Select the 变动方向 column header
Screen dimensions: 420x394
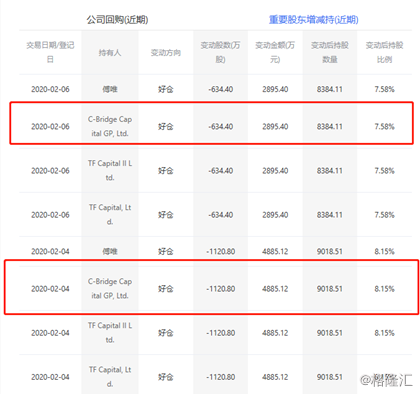pos(166,52)
